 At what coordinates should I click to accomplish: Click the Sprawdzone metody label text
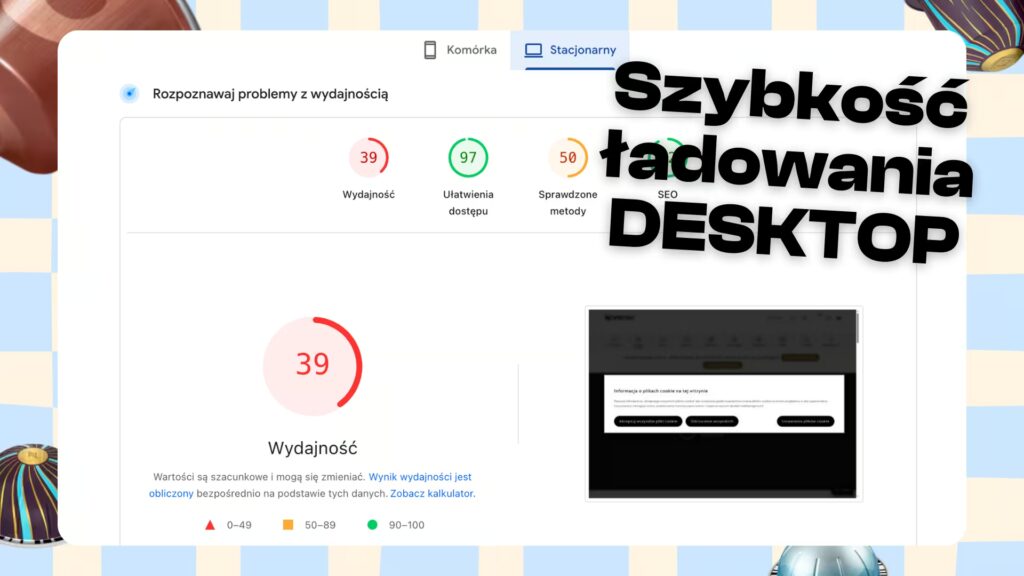pos(568,203)
